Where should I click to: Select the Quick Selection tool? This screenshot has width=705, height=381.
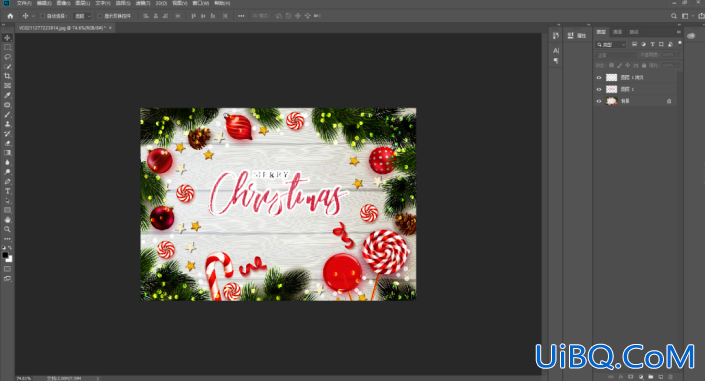(x=7, y=67)
